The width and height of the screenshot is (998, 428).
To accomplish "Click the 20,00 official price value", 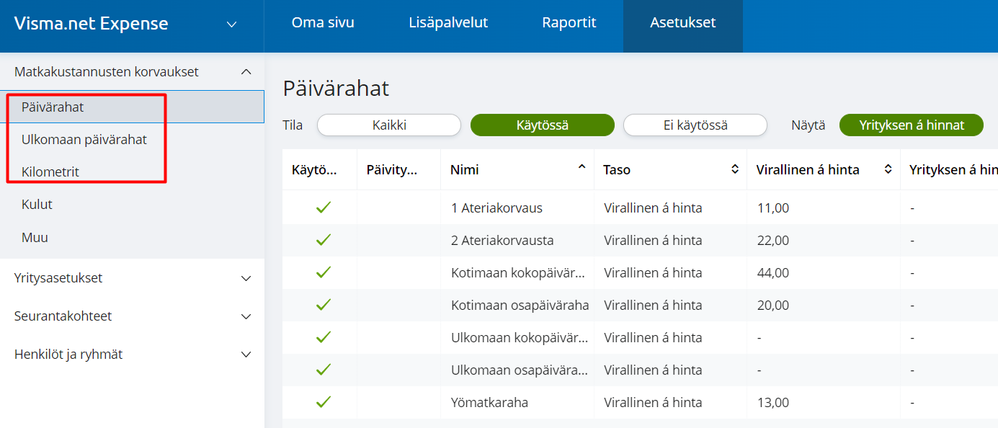I will coord(773,306).
